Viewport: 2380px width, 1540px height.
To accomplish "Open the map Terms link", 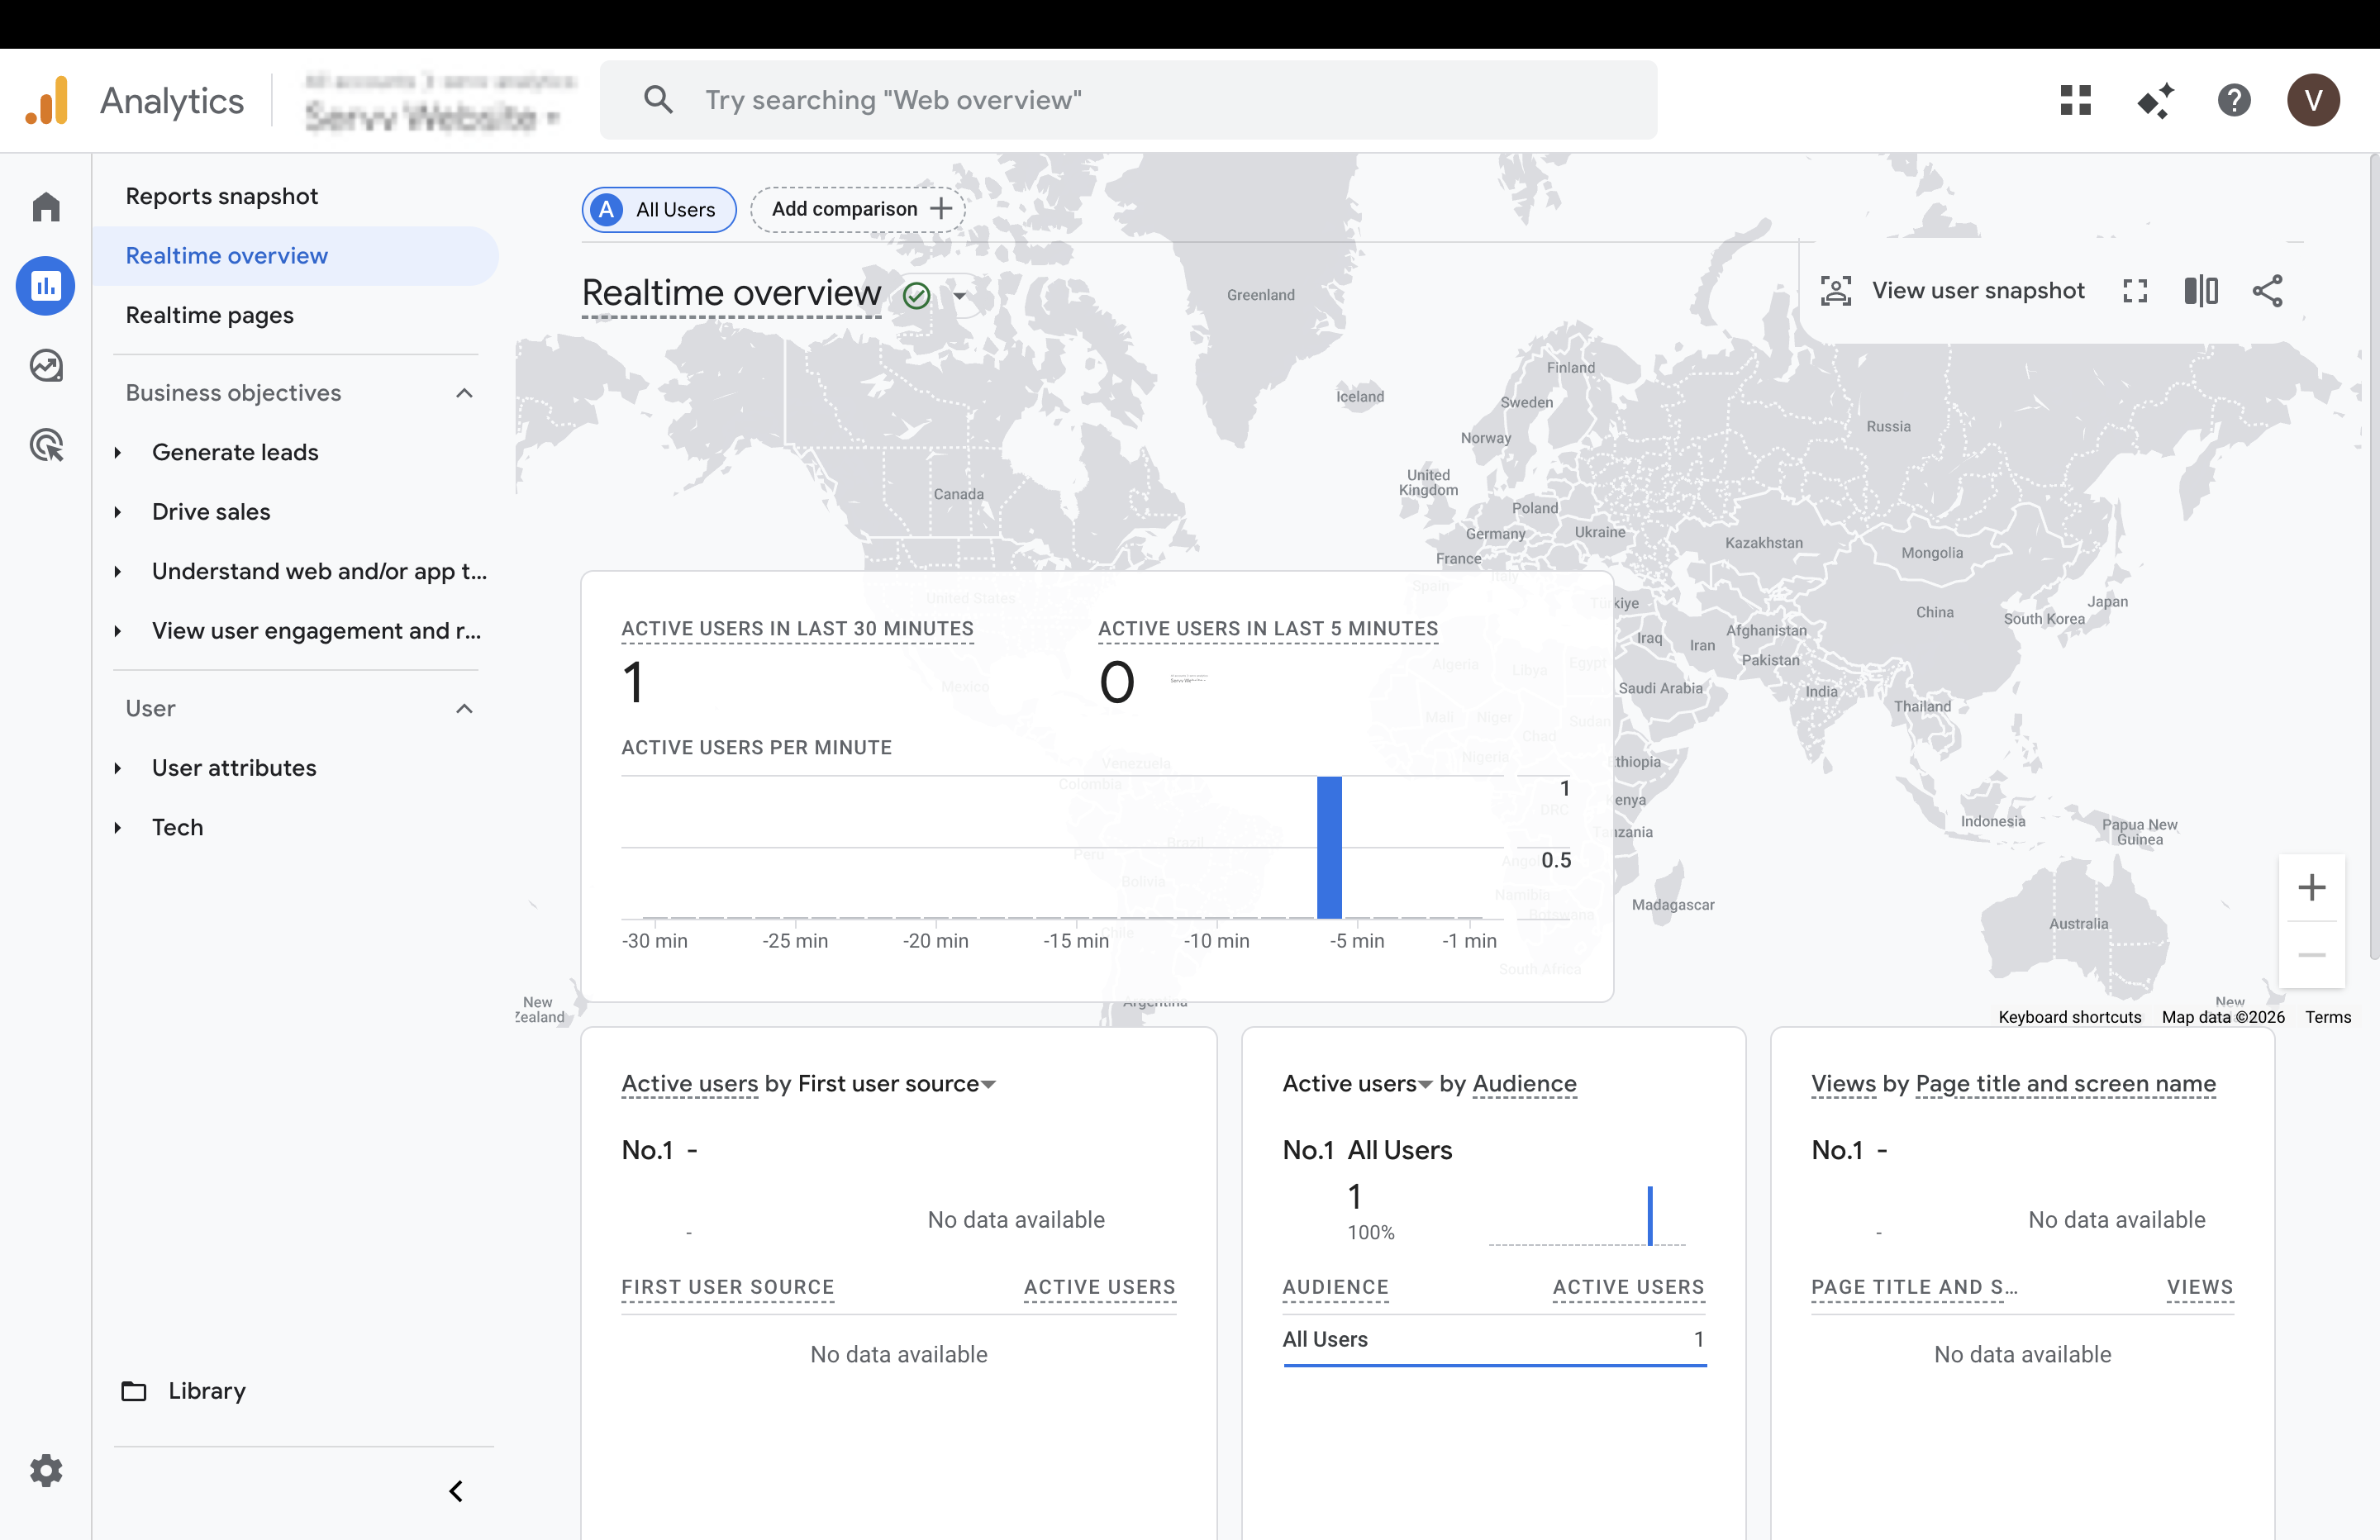I will pyautogui.click(x=2328, y=1017).
